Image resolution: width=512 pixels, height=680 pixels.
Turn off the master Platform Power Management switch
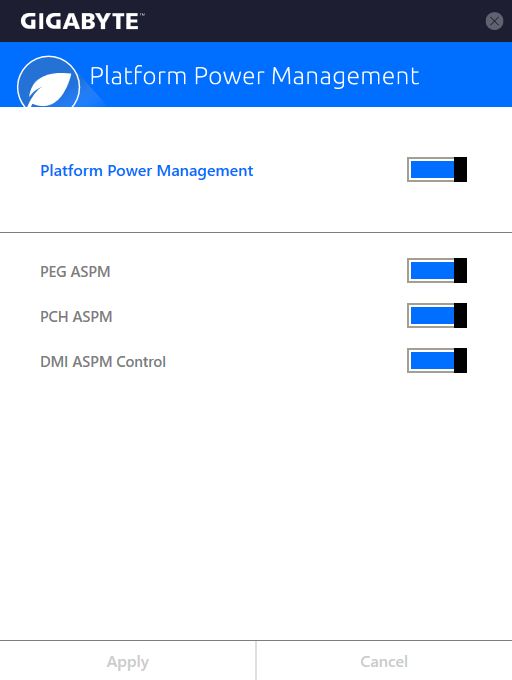click(x=437, y=170)
